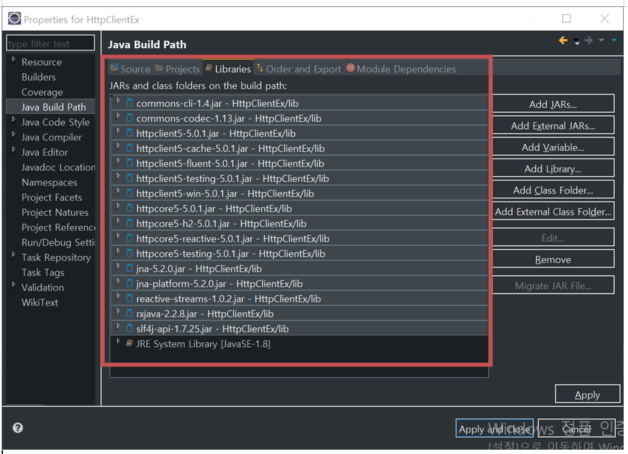Open the Module Dependencies tab

(401, 69)
